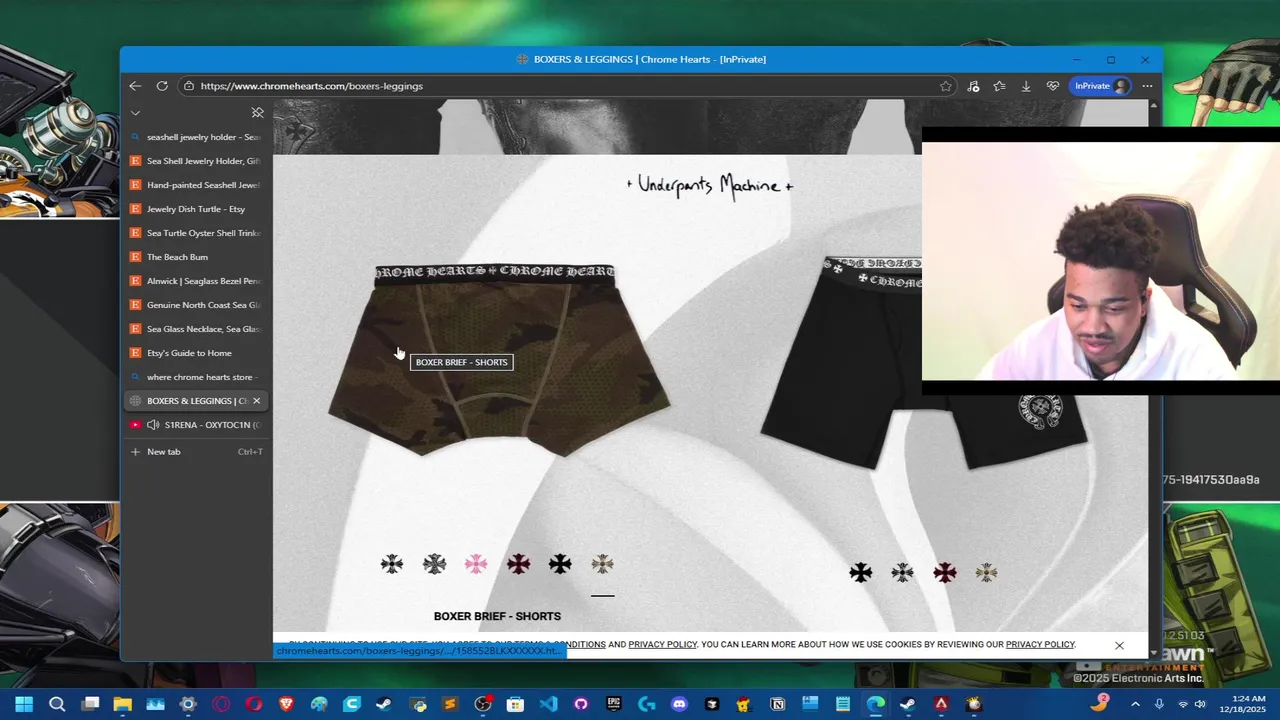Unpin the vertical tabs pane
This screenshot has height=720, width=1280.
pyautogui.click(x=257, y=113)
